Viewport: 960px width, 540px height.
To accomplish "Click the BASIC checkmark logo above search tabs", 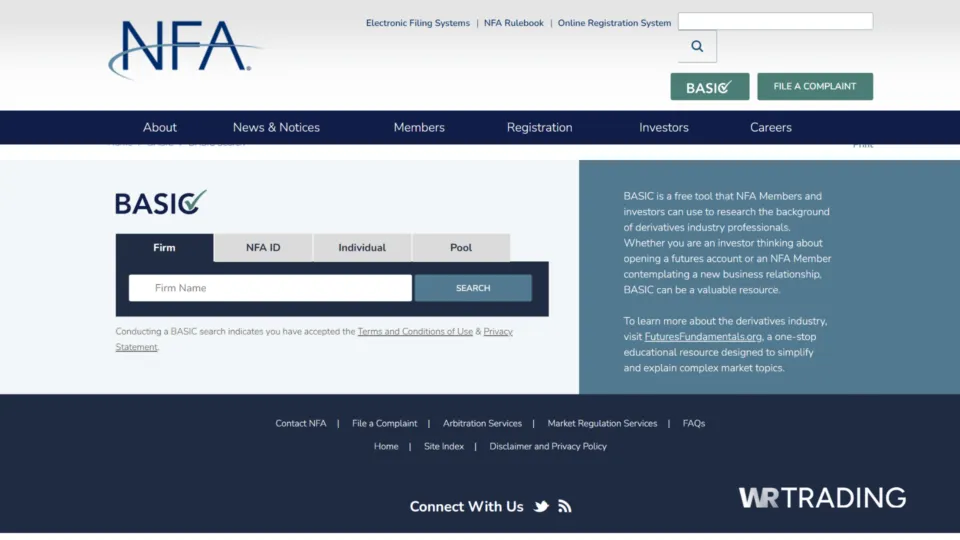I will tap(161, 203).
